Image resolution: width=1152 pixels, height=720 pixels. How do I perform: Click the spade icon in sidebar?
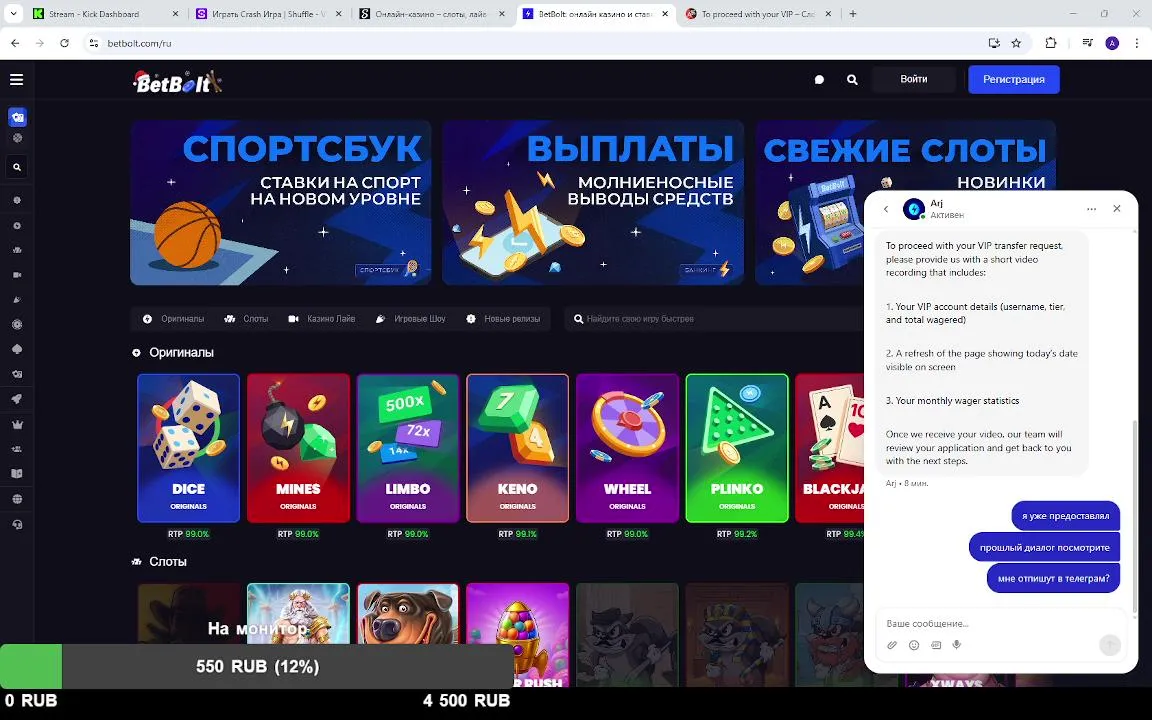point(17,349)
